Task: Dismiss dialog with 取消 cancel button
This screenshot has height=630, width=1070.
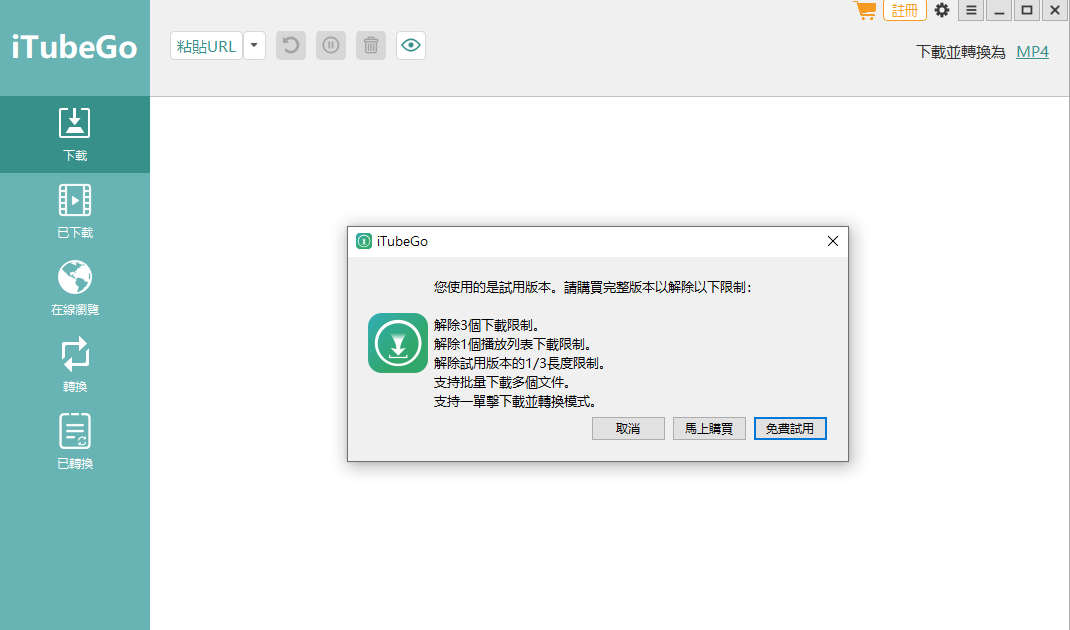Action: tap(628, 428)
